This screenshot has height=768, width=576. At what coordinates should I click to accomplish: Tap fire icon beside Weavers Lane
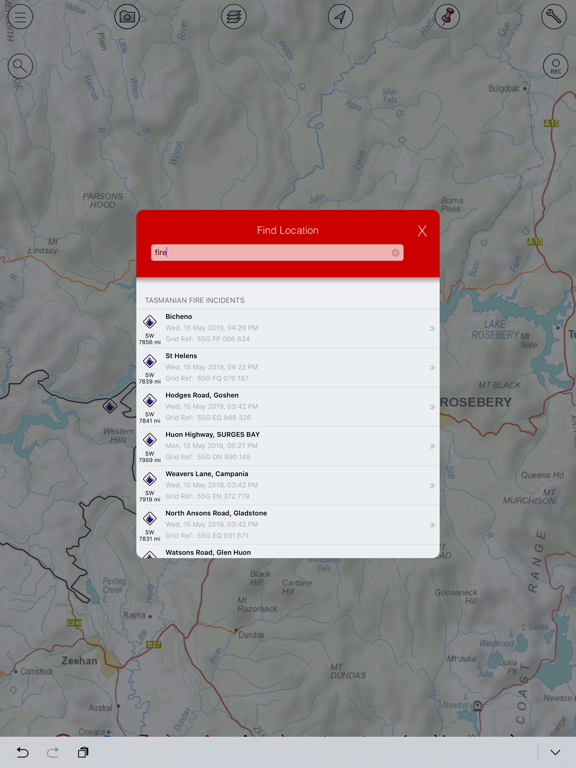tap(149, 479)
